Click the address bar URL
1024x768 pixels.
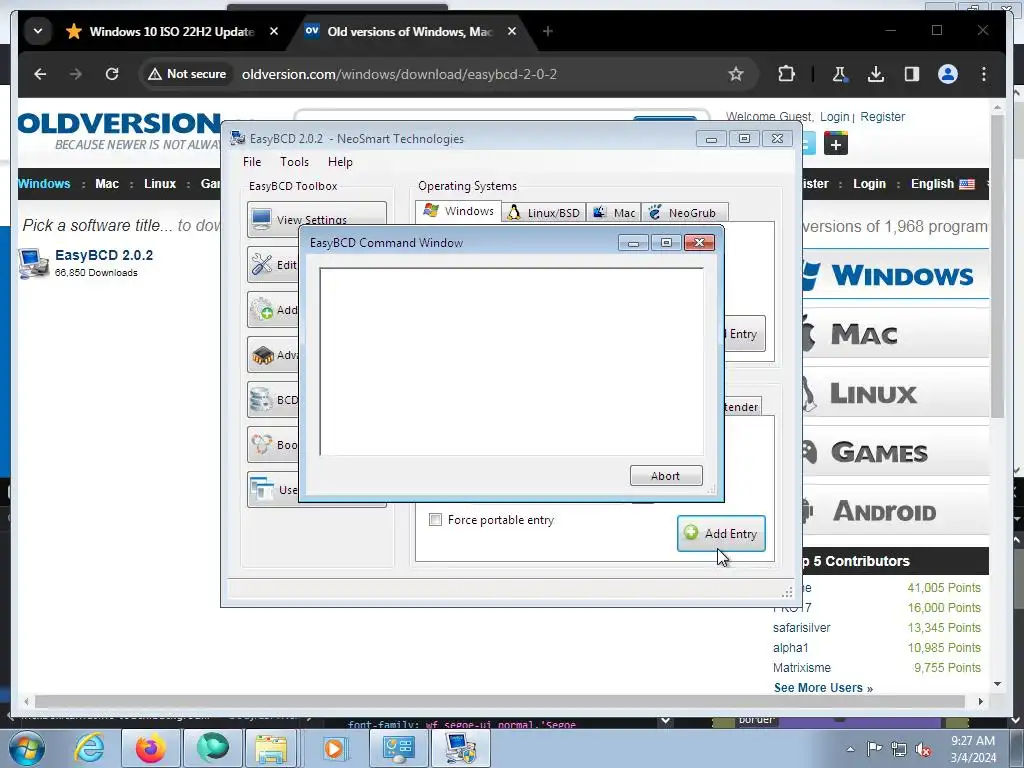click(x=399, y=74)
